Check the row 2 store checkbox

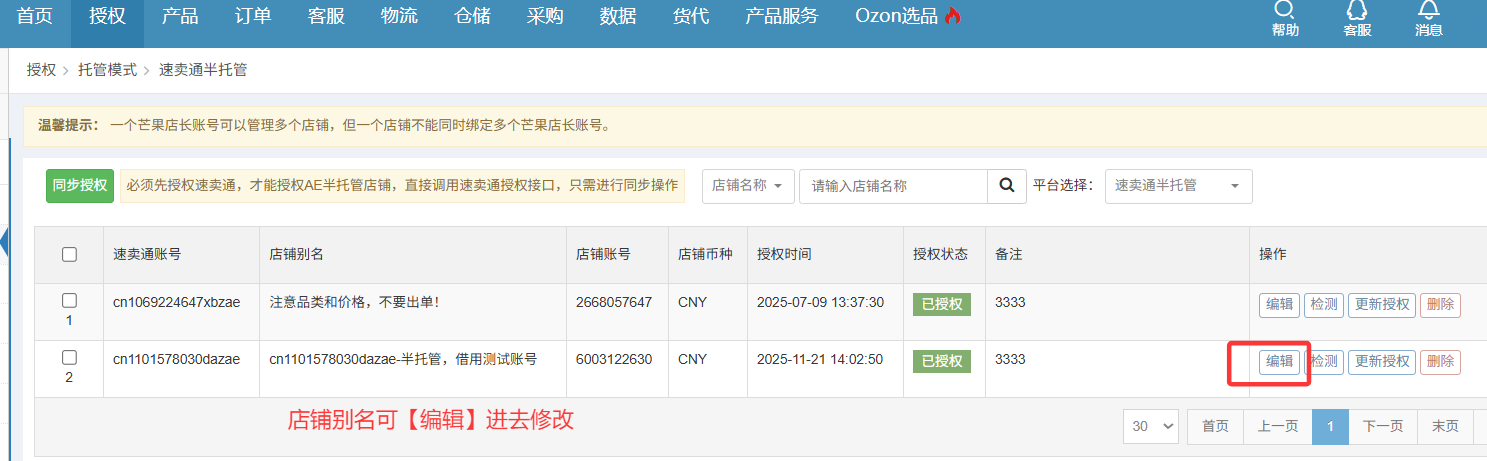69,357
